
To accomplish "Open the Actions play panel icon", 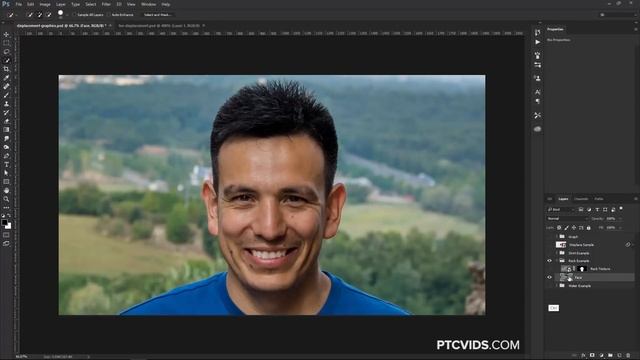I will [538, 42].
